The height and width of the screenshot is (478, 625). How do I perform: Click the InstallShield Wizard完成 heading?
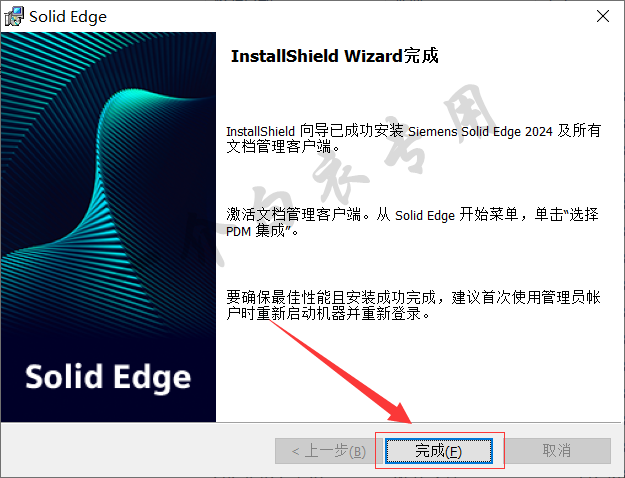(335, 56)
